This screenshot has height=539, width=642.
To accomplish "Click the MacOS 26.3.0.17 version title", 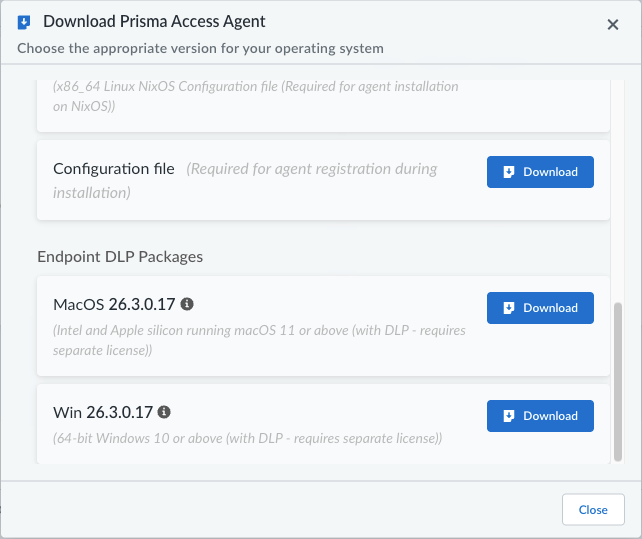I will coord(114,304).
